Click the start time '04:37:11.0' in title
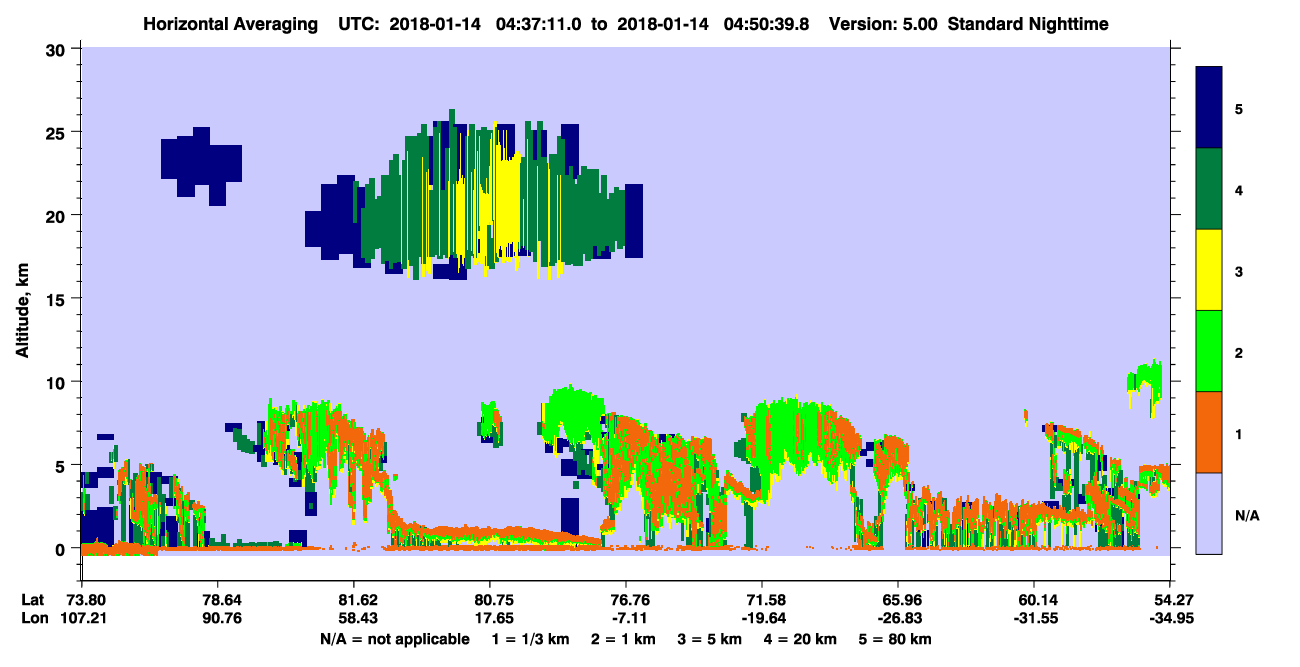 pos(540,23)
